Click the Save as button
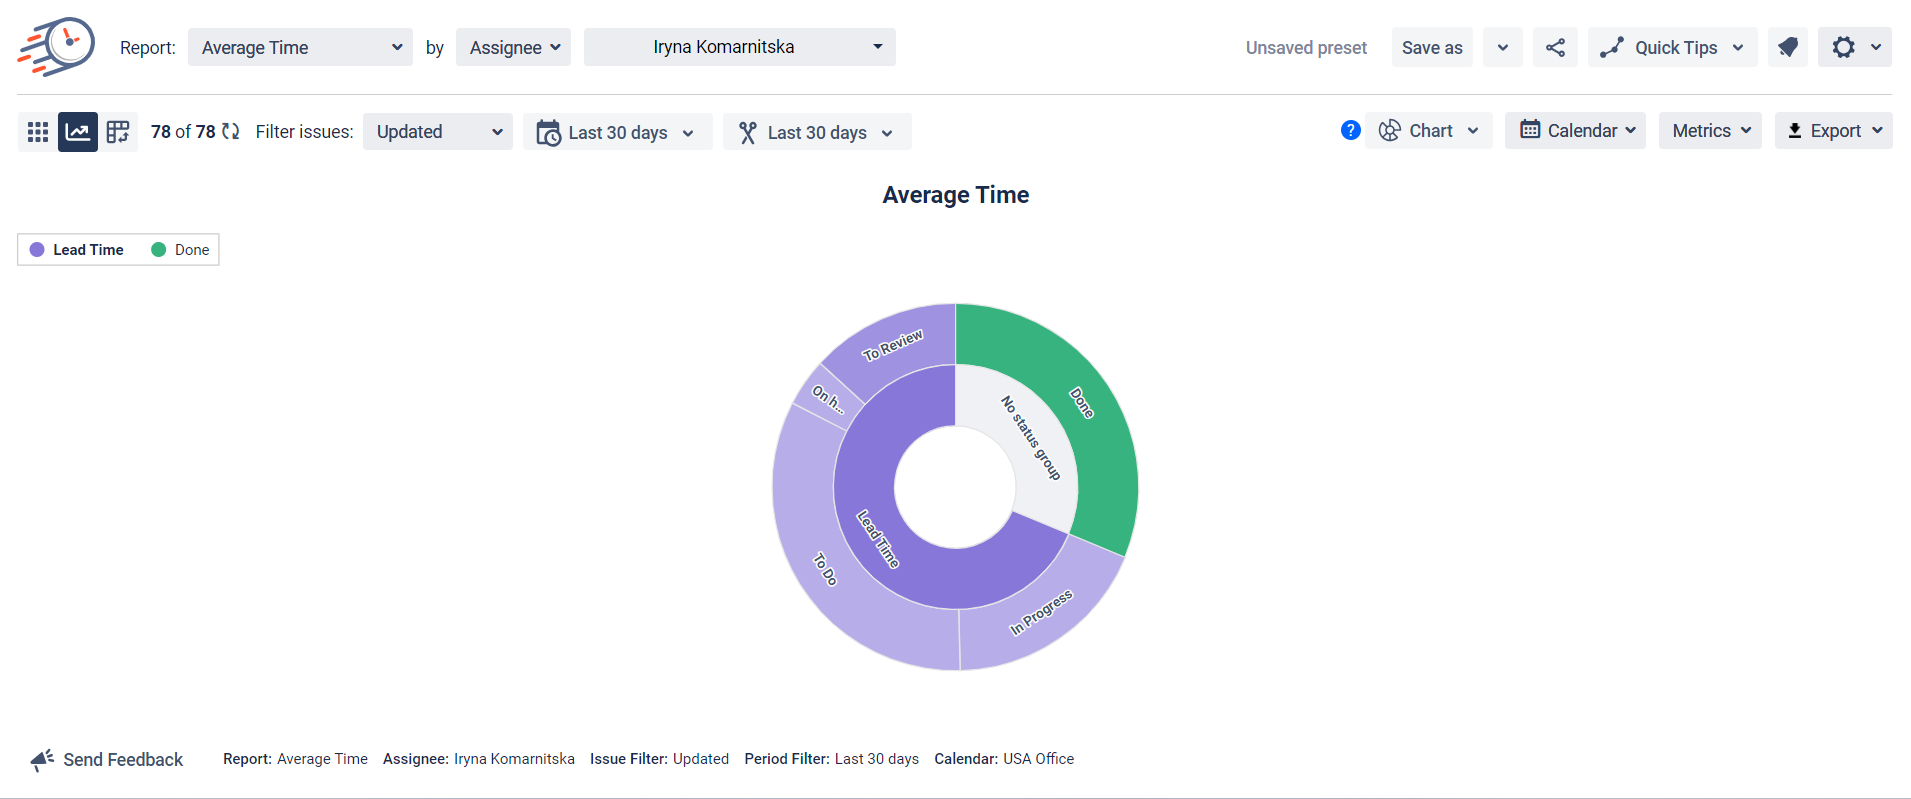The height and width of the screenshot is (799, 1911). (x=1431, y=47)
